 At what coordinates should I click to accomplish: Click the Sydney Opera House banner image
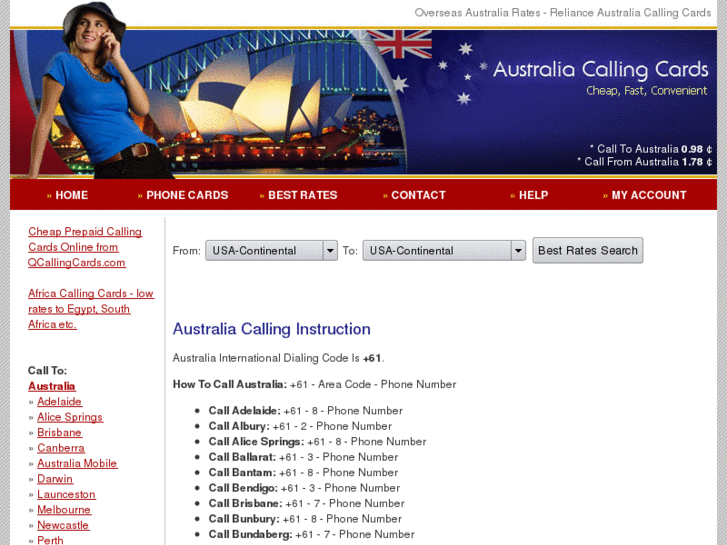pyautogui.click(x=260, y=104)
